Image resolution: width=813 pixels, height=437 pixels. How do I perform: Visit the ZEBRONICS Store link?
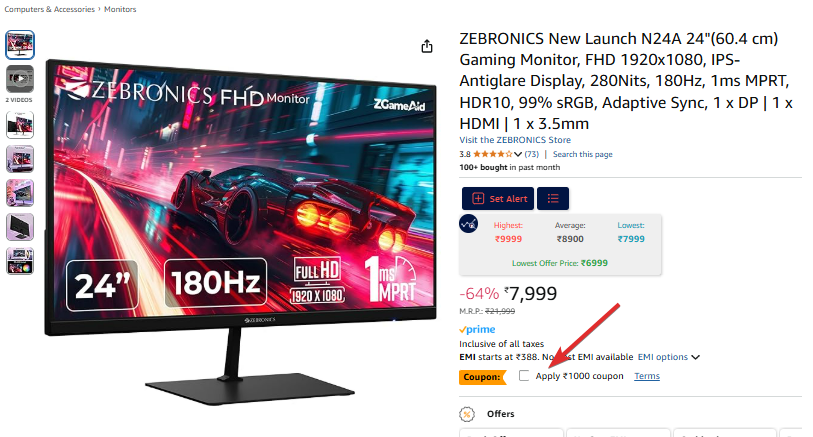[x=515, y=140]
